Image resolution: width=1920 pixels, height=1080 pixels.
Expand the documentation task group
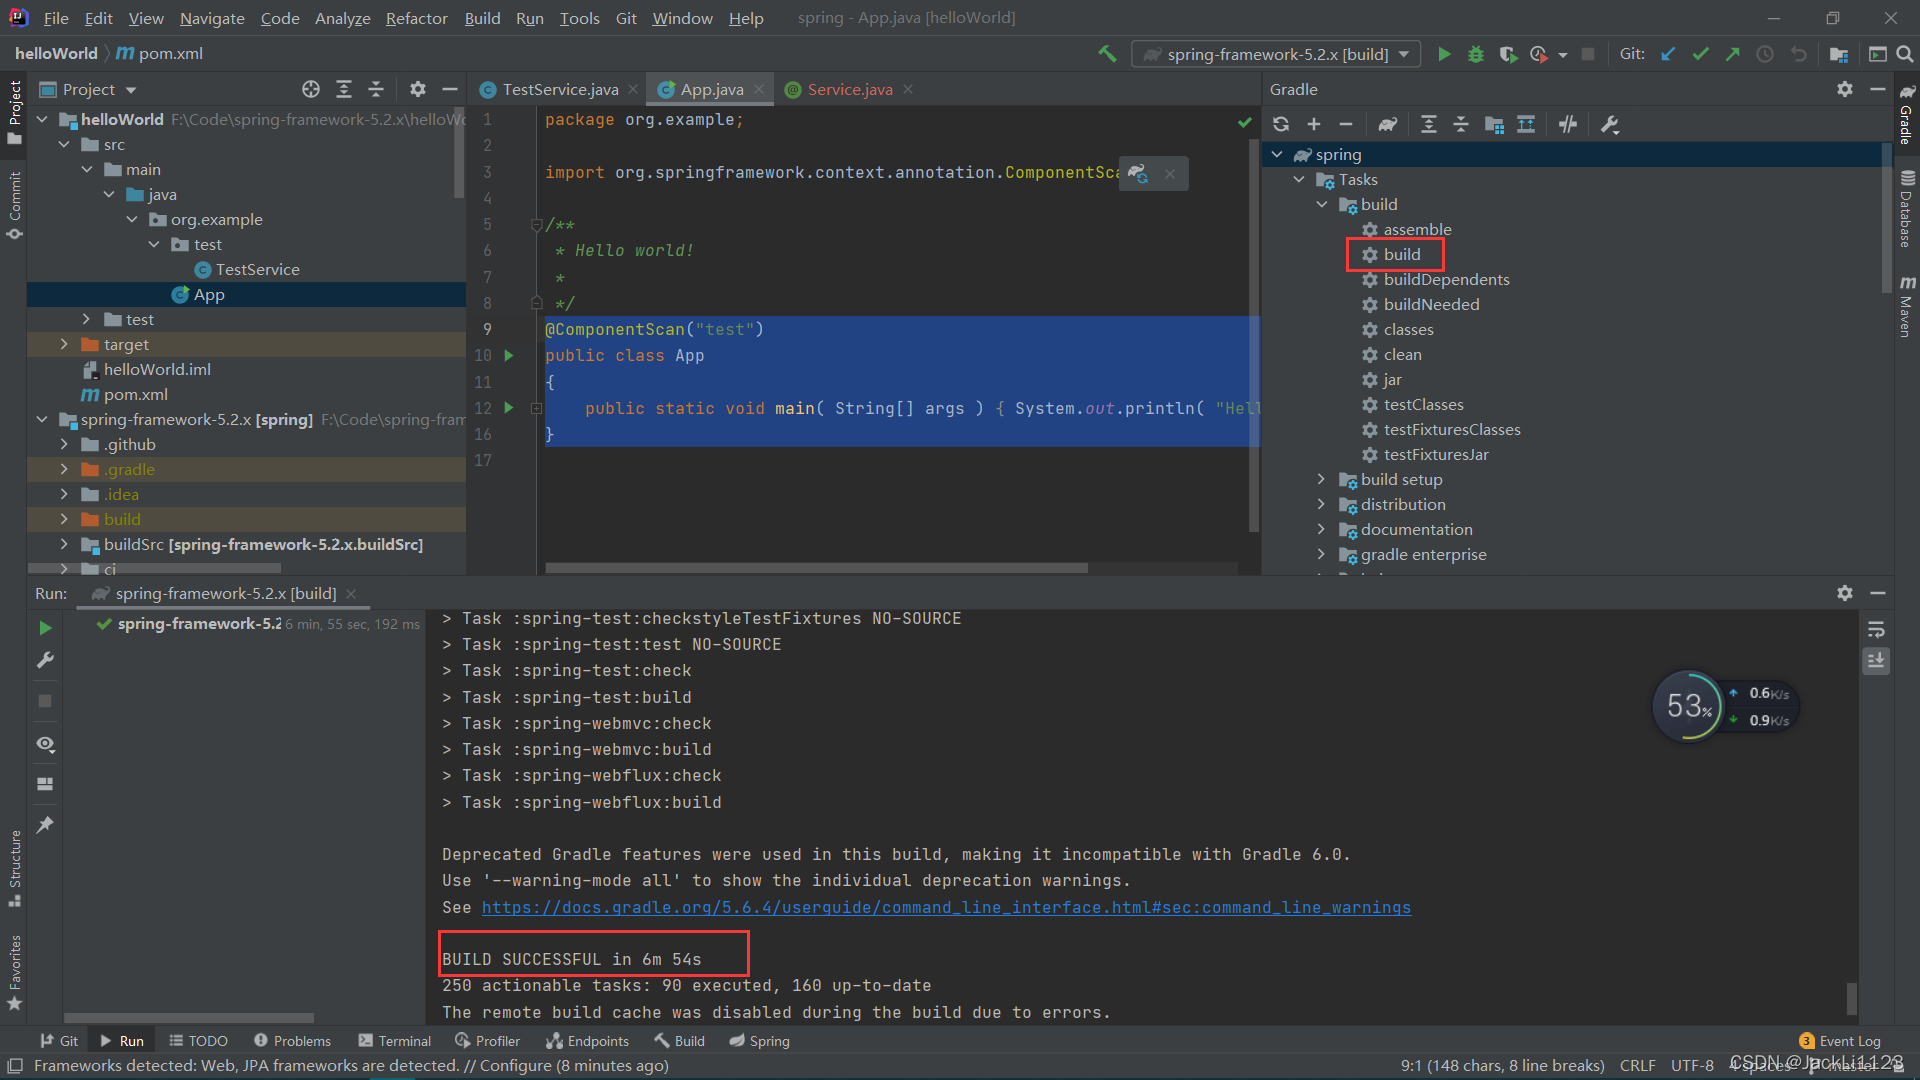point(1321,529)
